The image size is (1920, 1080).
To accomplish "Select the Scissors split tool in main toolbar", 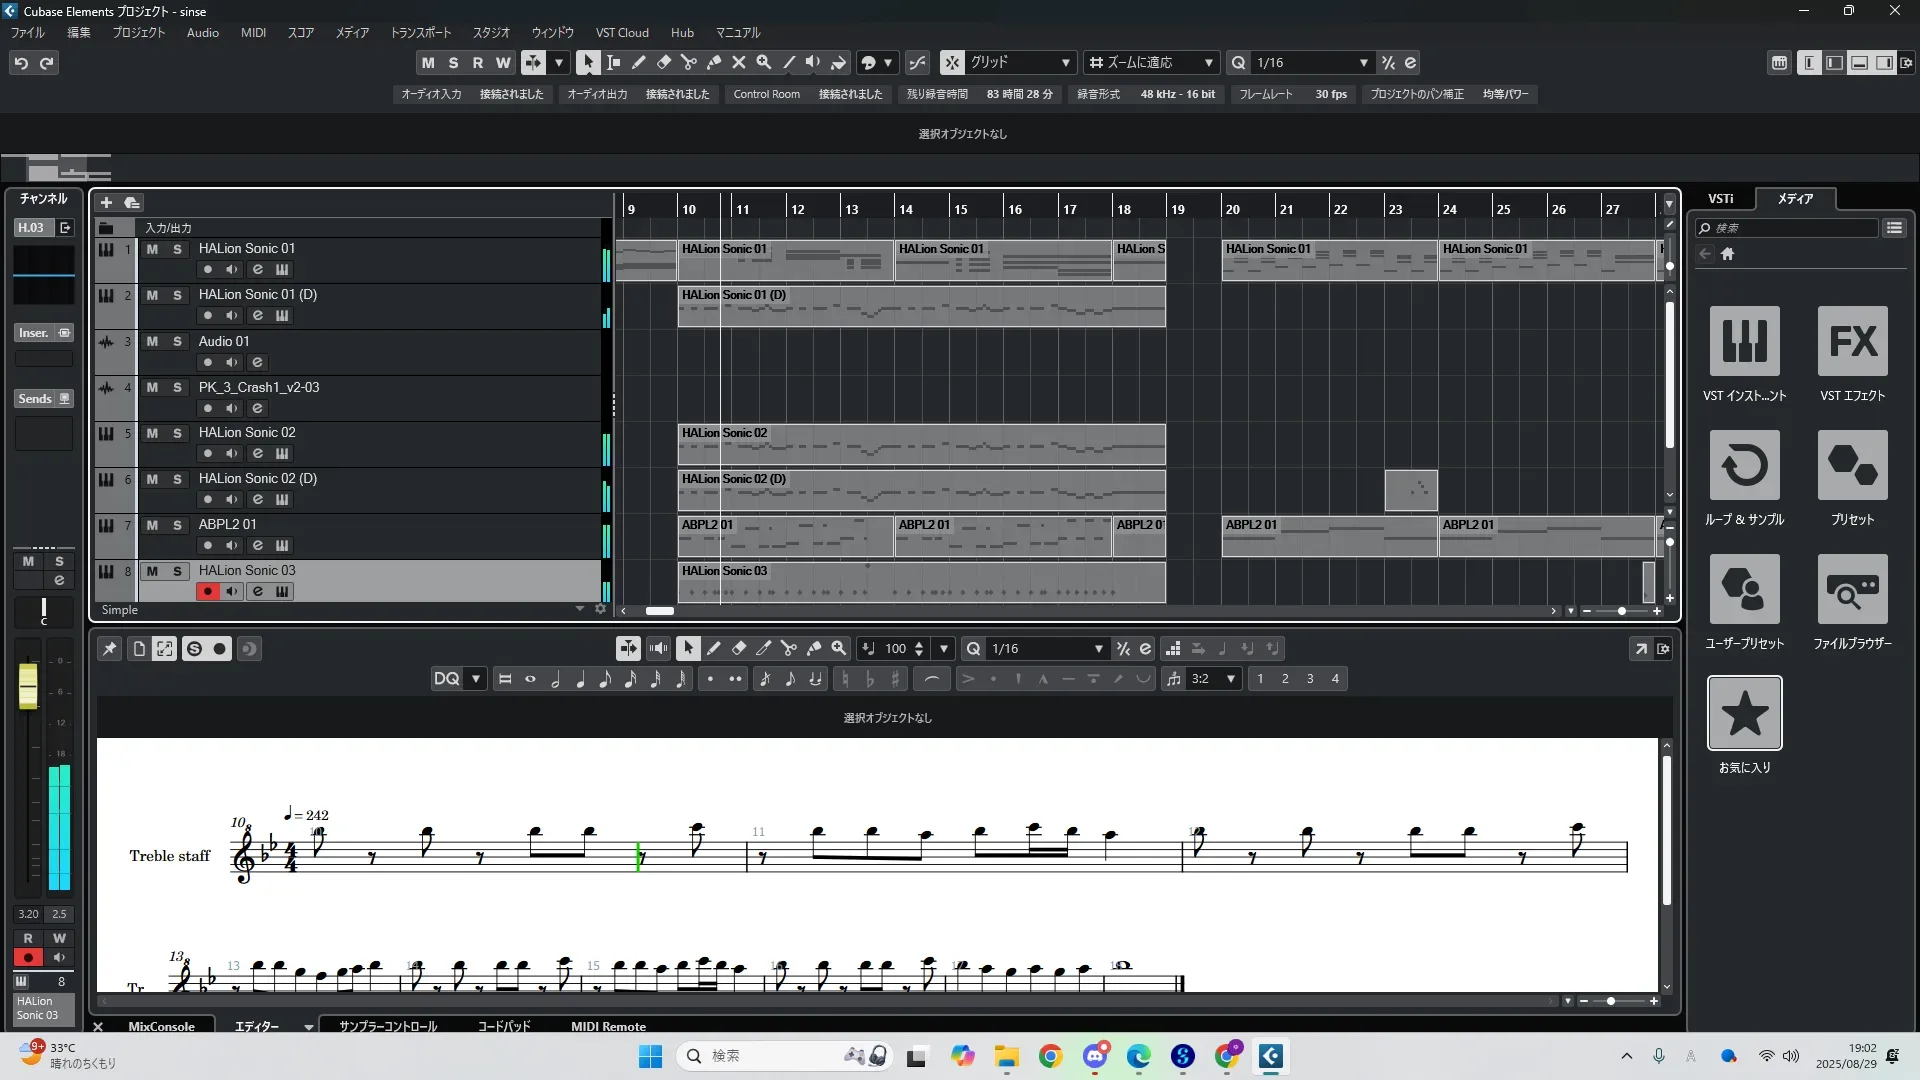I will pos(688,62).
